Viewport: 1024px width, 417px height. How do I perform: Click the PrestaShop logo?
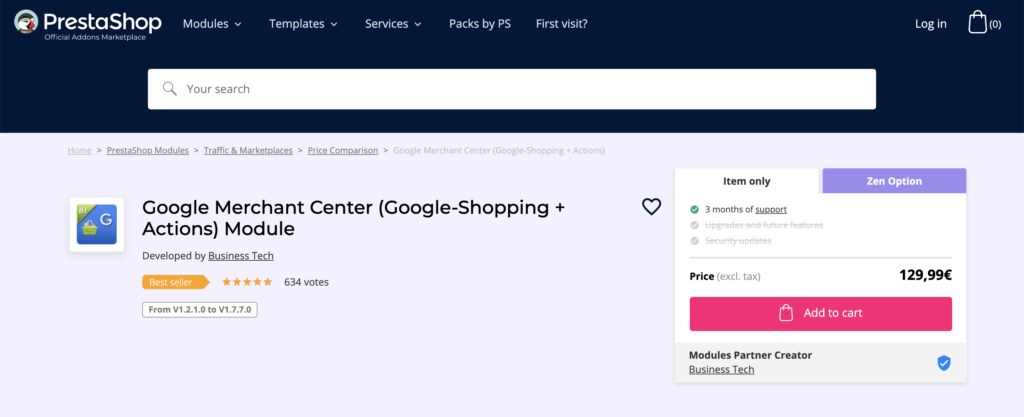click(88, 24)
